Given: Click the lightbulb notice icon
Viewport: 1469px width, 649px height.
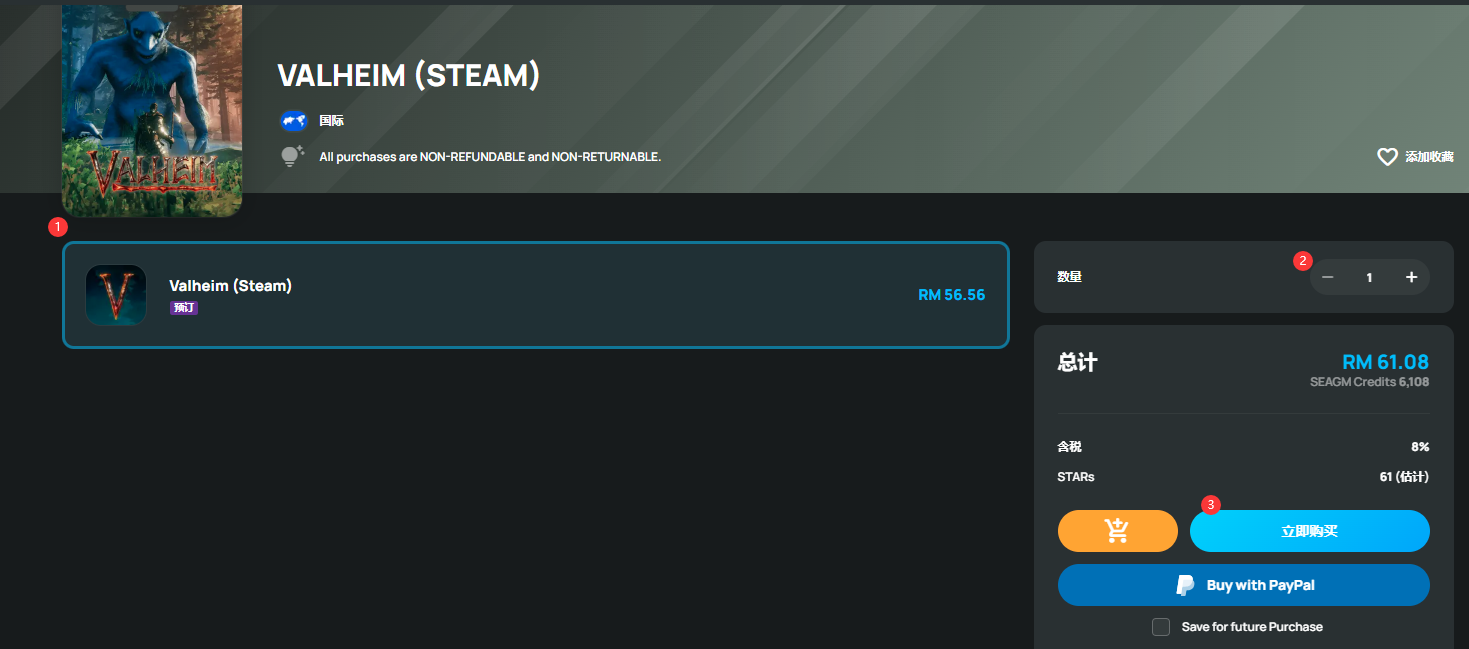Looking at the screenshot, I should 292,156.
